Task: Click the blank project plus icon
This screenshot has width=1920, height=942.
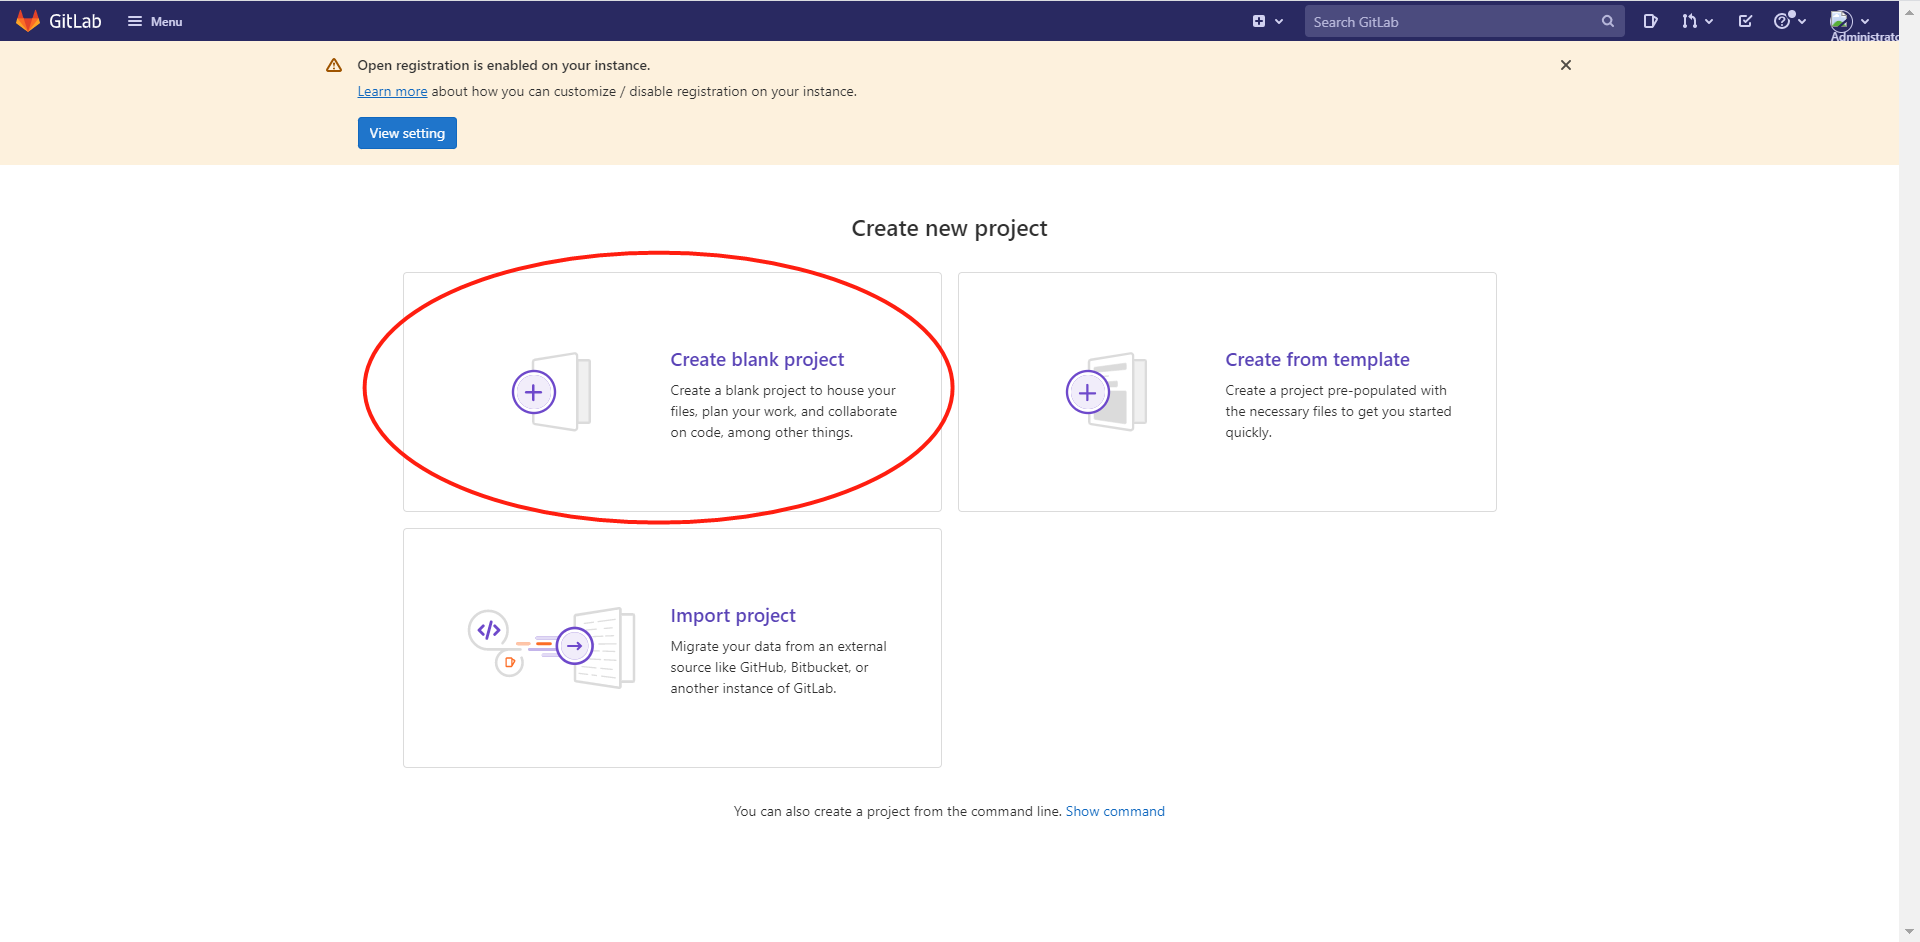Action: (534, 392)
